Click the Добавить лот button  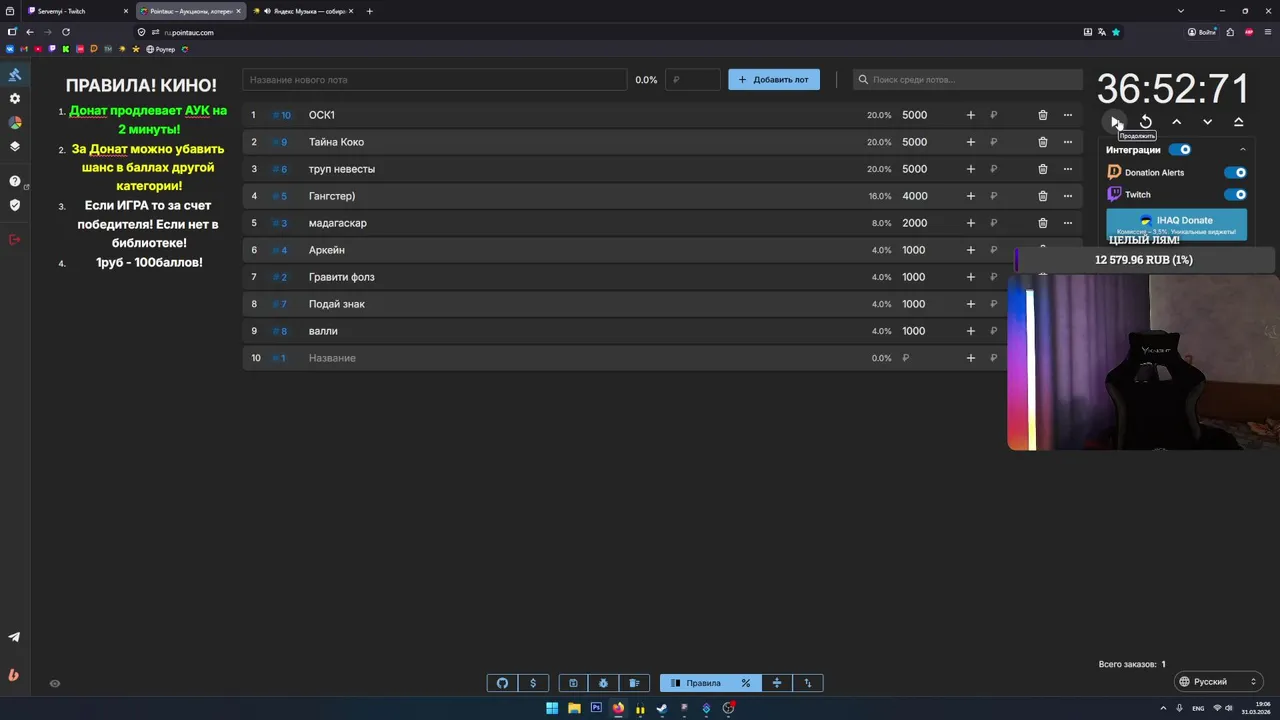774,80
